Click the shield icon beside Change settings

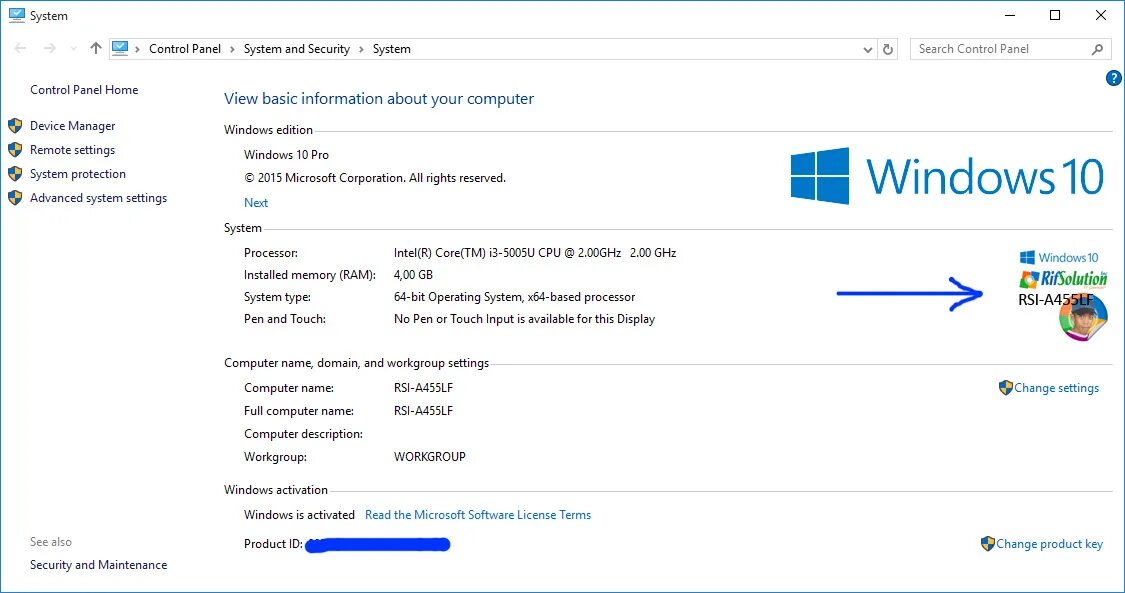click(x=1005, y=388)
